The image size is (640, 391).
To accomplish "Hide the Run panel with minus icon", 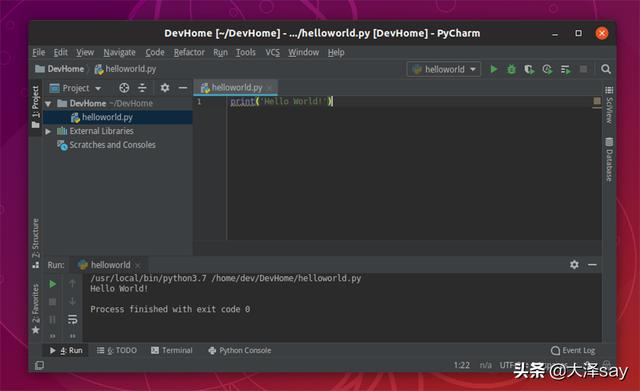I will pos(592,265).
